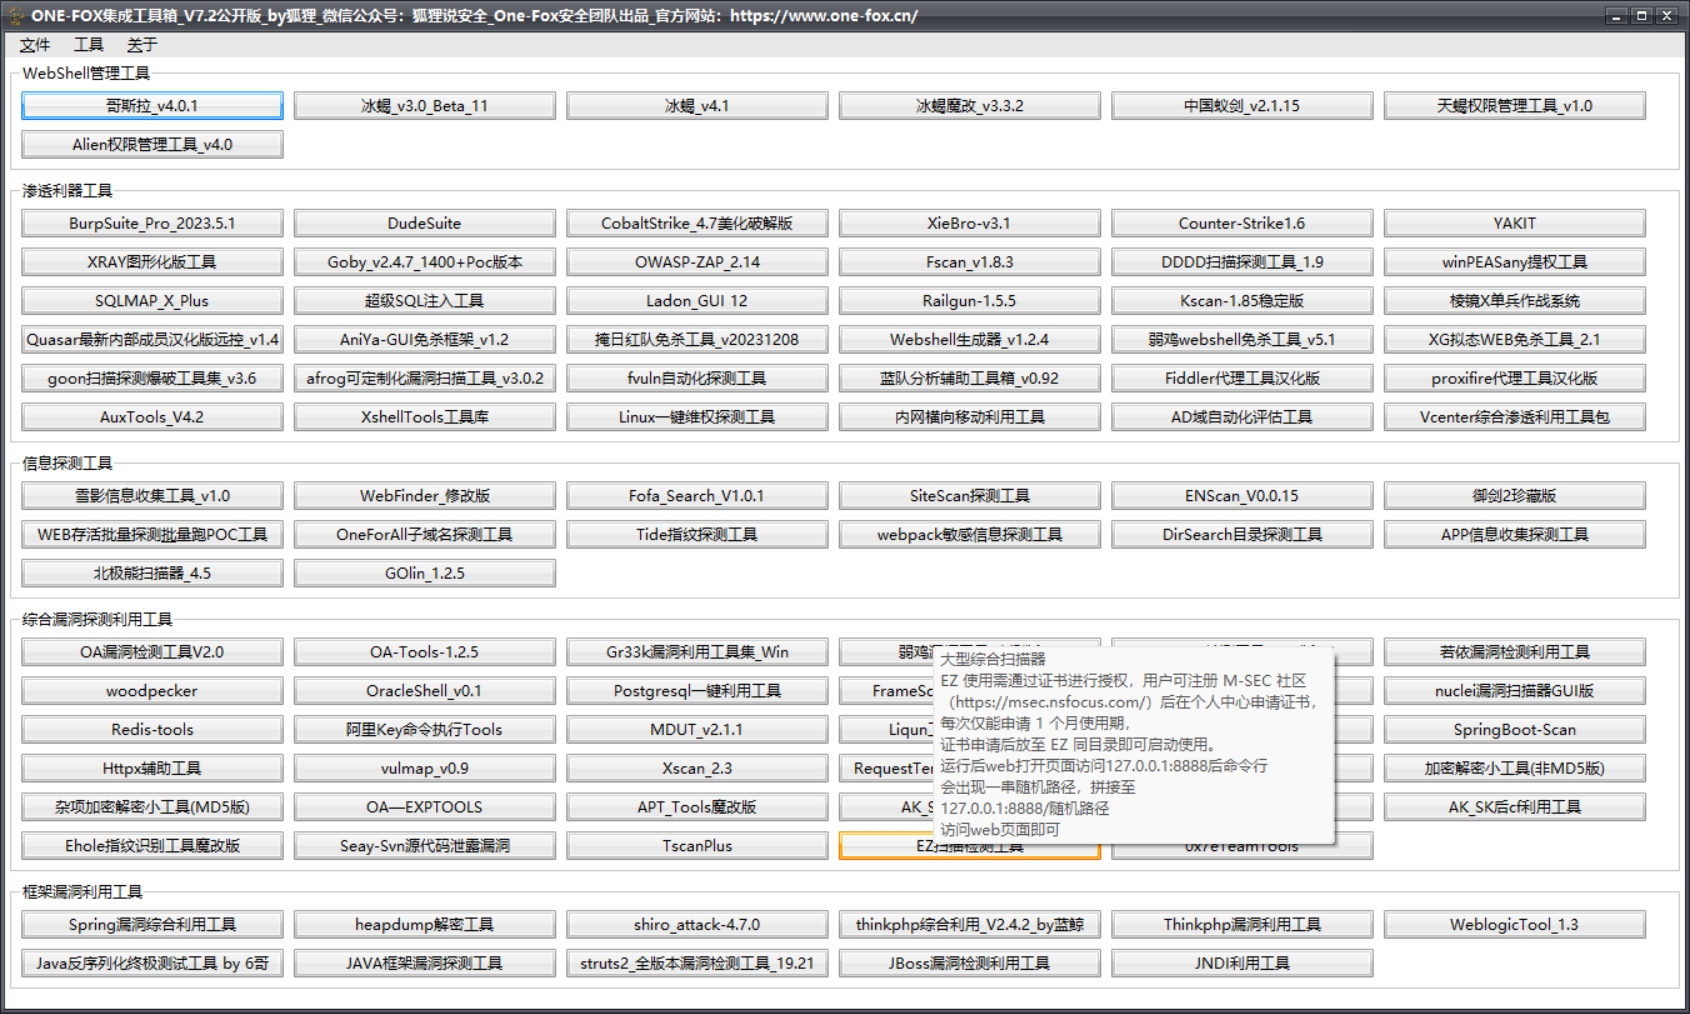This screenshot has width=1690, height=1014.
Task: Launch YAKIT
Action: coord(1515,224)
